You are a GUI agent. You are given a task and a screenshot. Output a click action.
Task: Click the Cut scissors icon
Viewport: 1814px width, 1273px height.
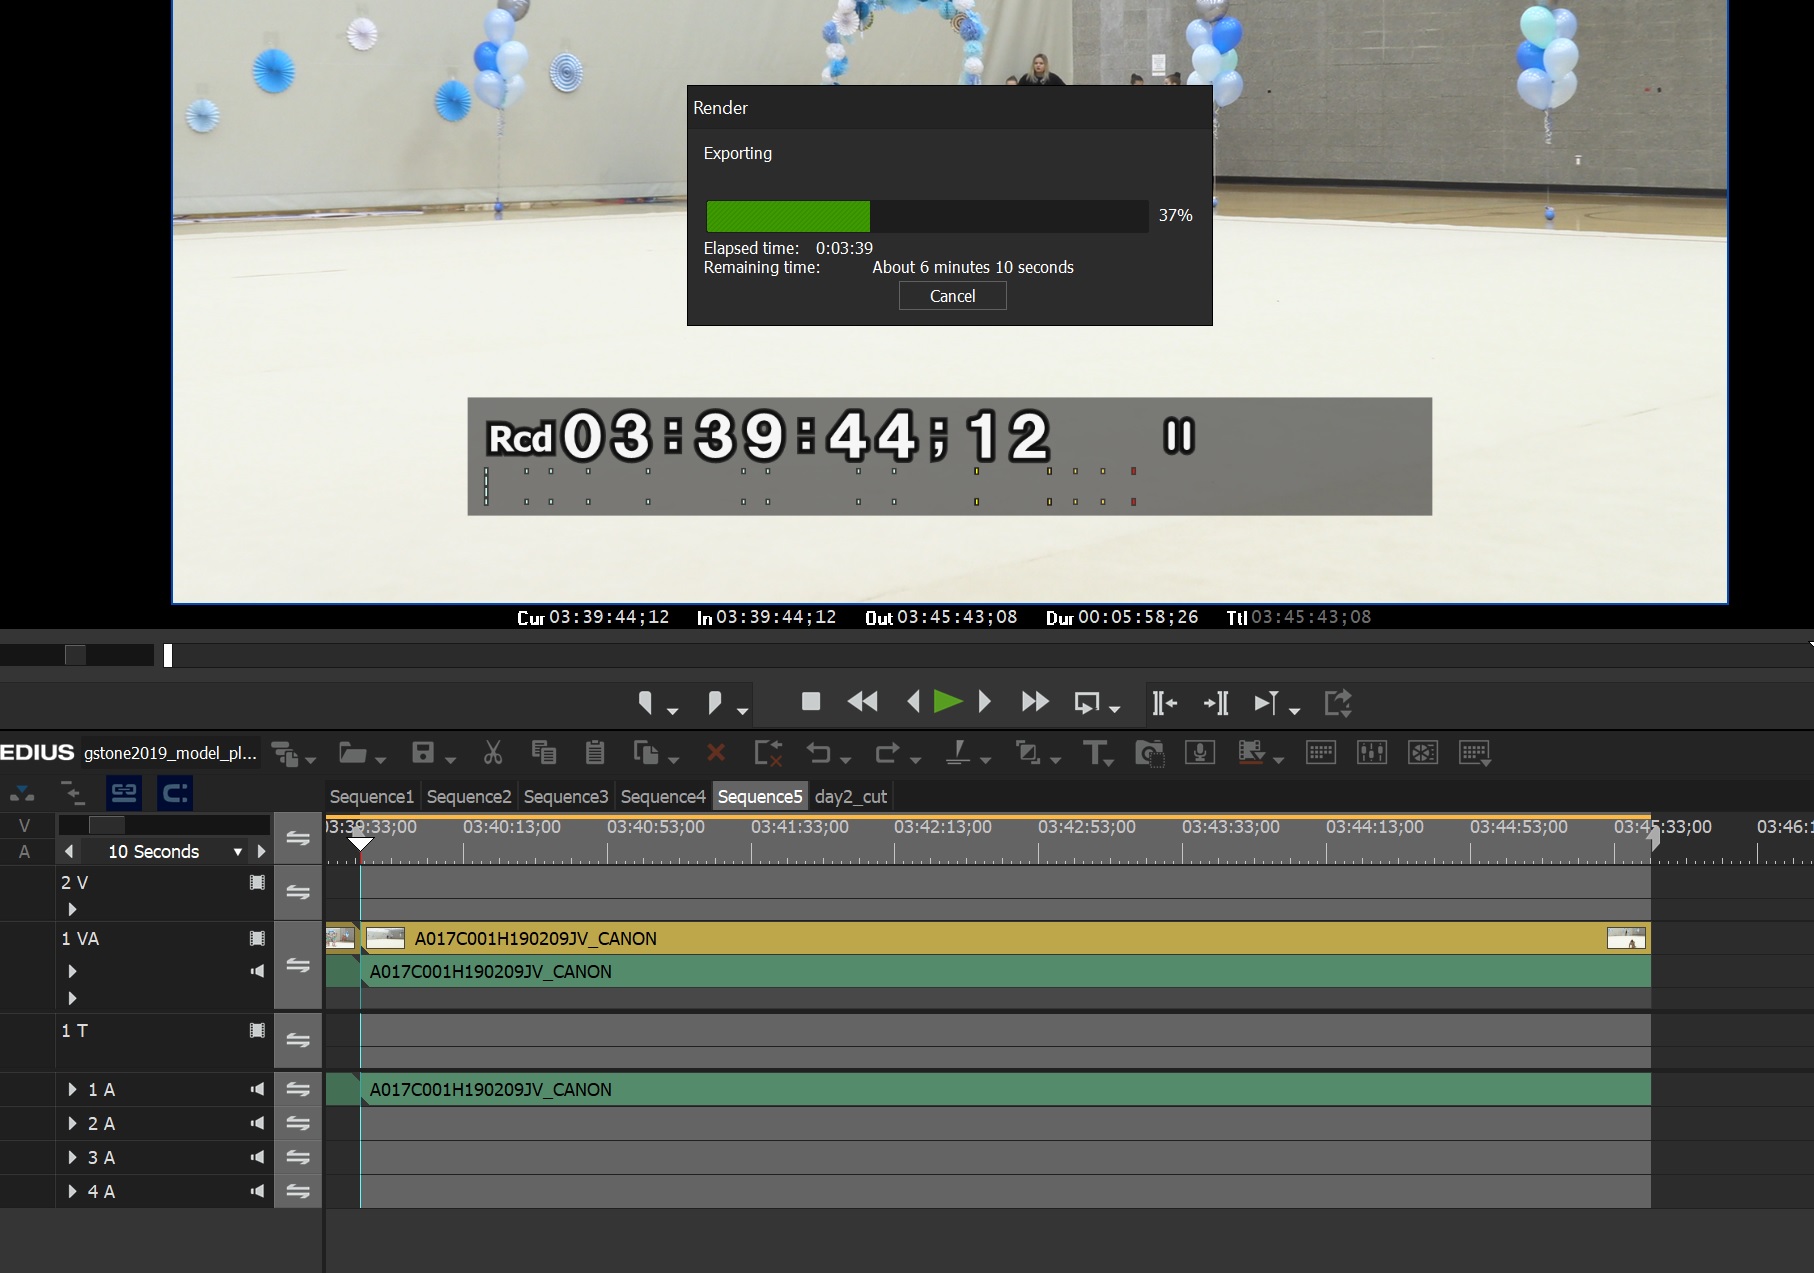(x=493, y=753)
